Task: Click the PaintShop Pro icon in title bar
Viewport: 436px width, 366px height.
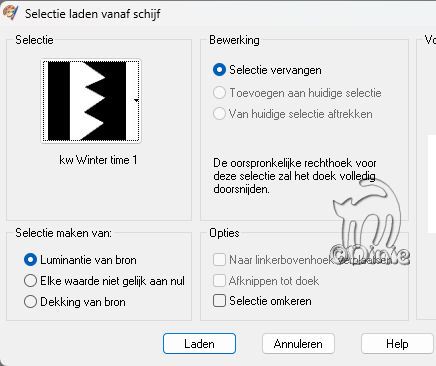Action: click(x=10, y=12)
